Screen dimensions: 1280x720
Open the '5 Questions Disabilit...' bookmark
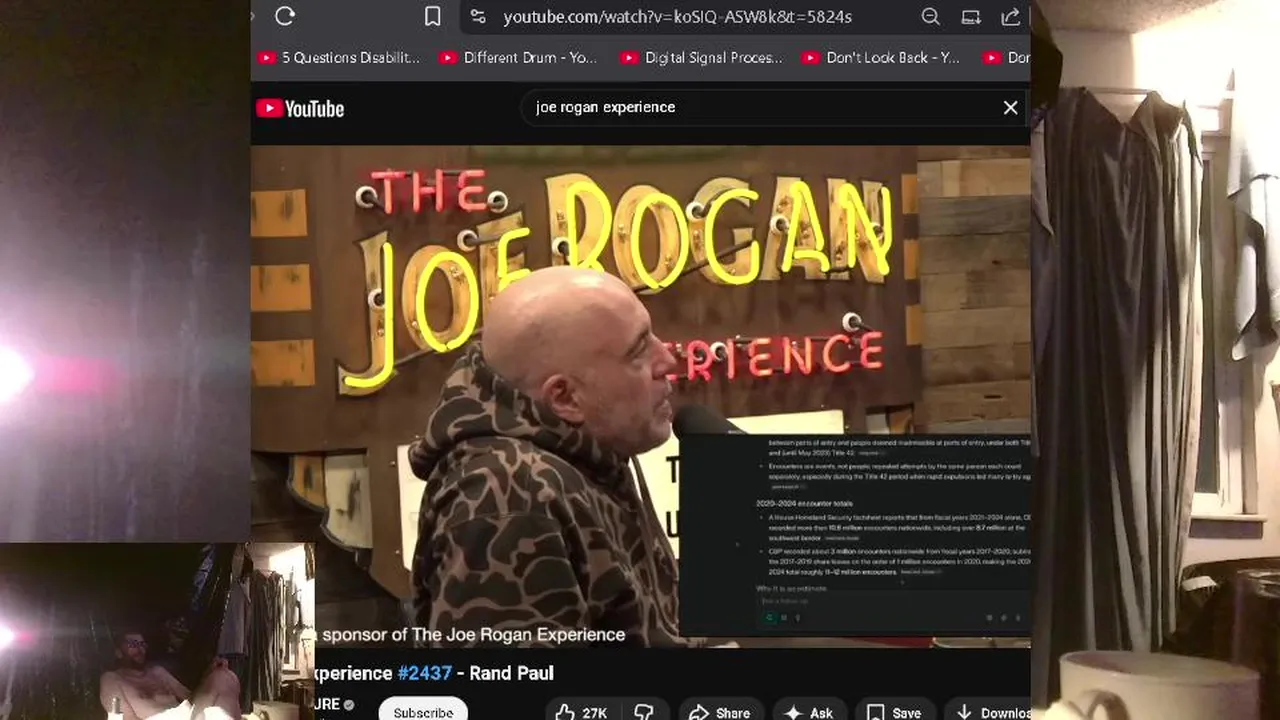click(x=339, y=58)
